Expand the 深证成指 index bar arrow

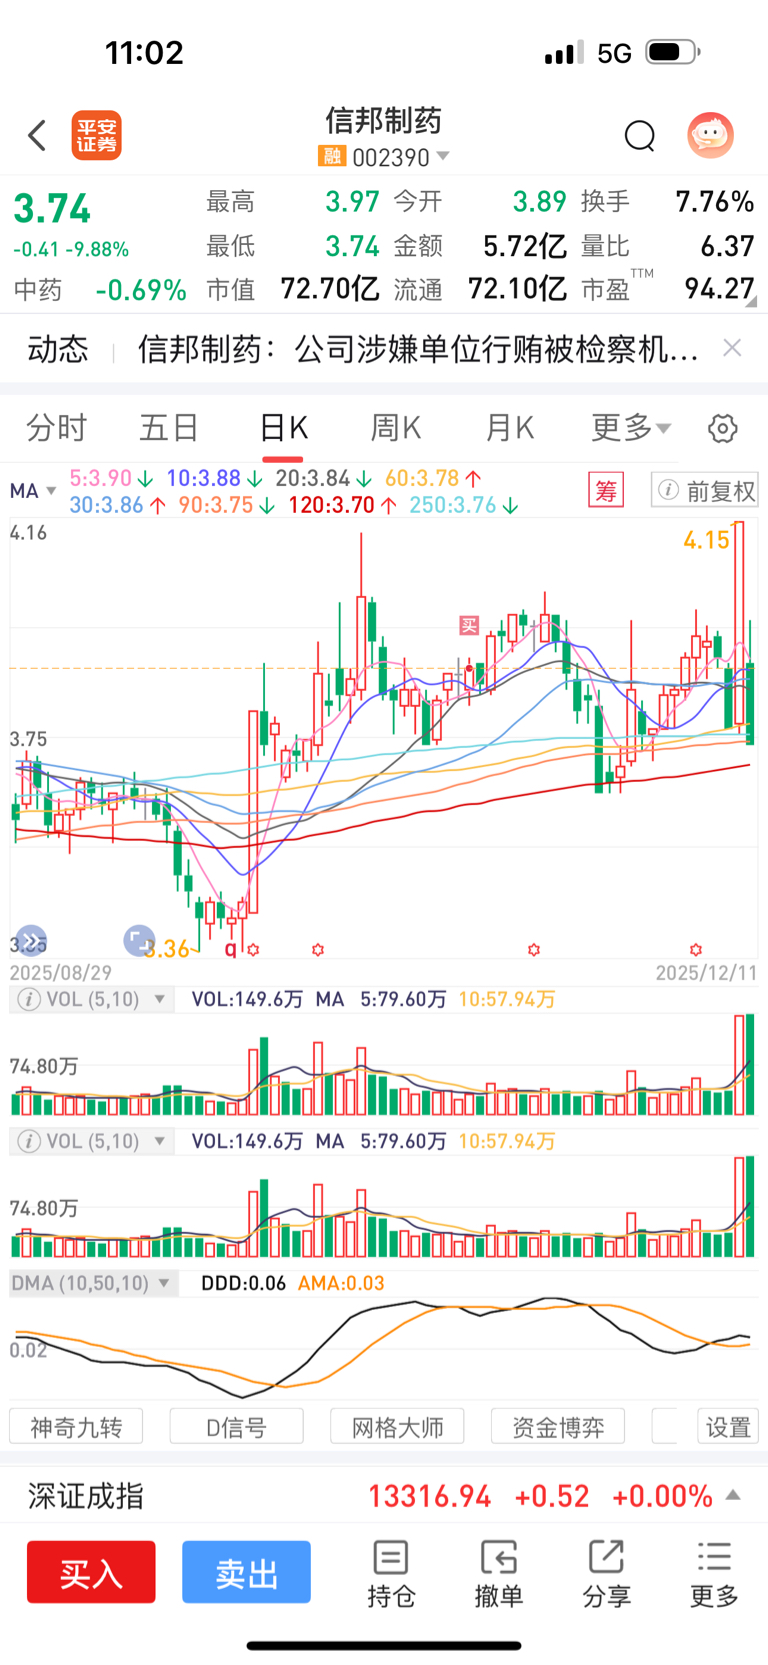(x=733, y=1496)
